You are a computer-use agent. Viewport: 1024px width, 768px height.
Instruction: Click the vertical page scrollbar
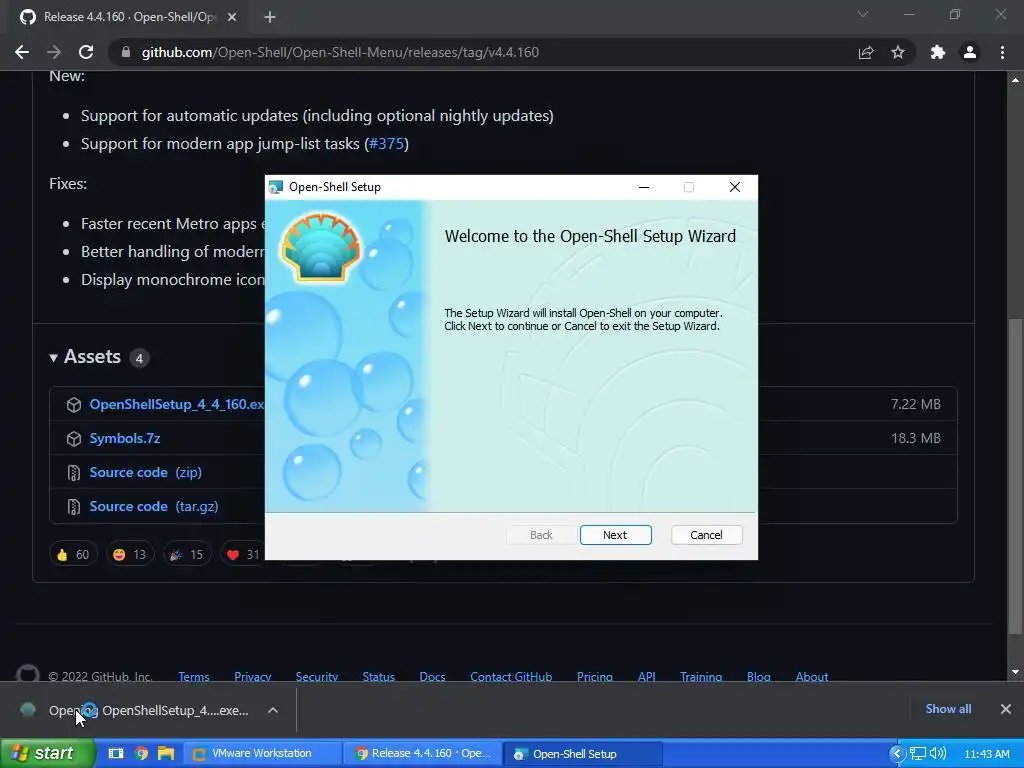(1015, 476)
